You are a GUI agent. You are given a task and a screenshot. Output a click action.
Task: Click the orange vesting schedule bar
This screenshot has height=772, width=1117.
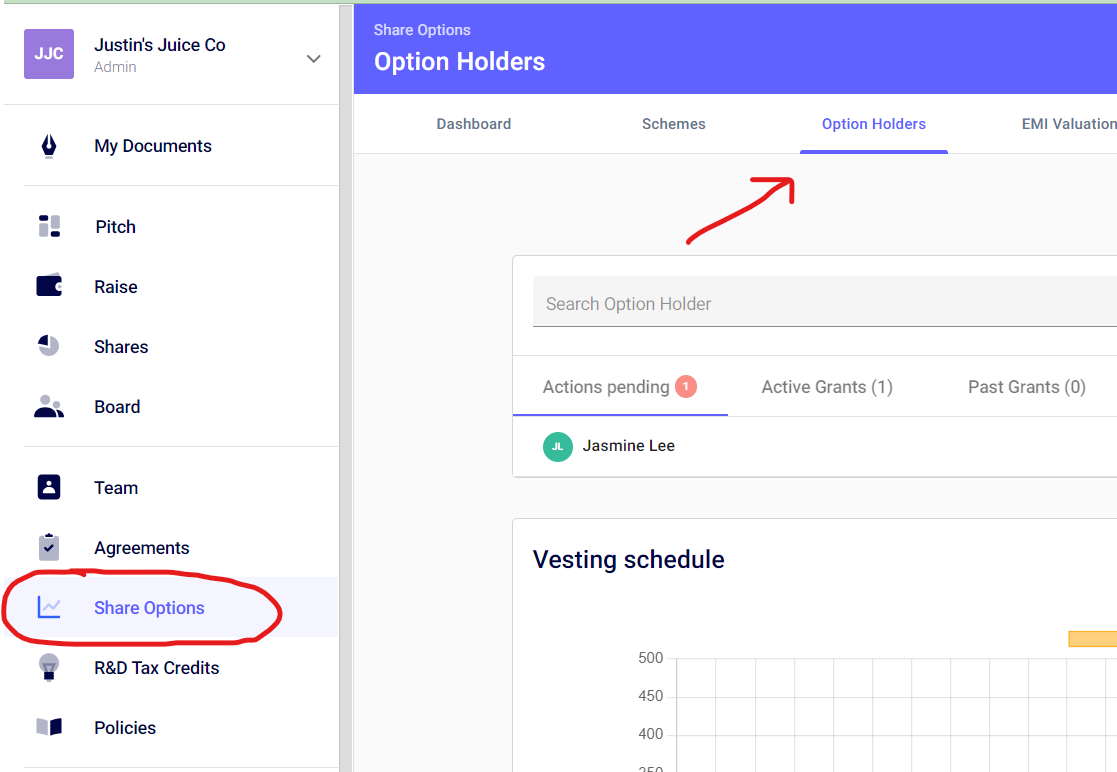[x=1092, y=639]
